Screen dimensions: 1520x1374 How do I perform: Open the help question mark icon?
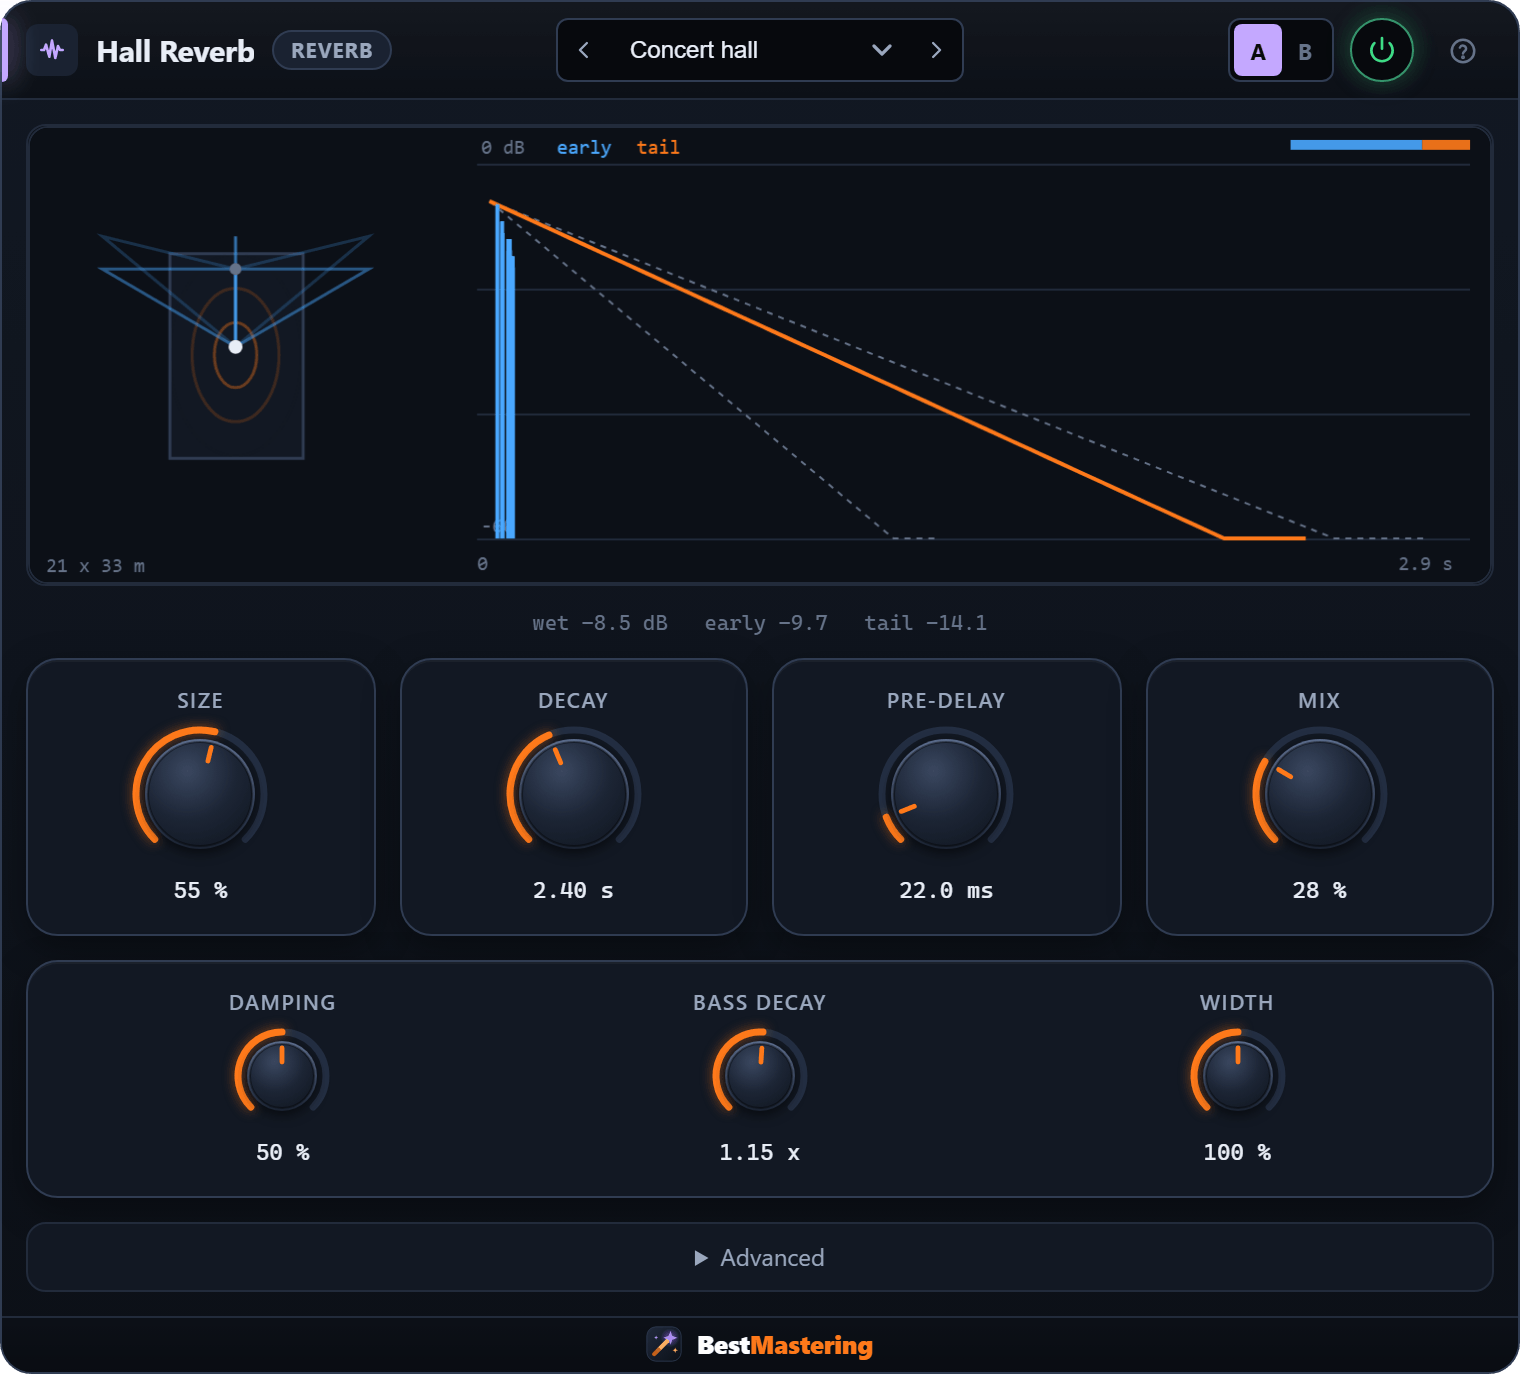1462,51
